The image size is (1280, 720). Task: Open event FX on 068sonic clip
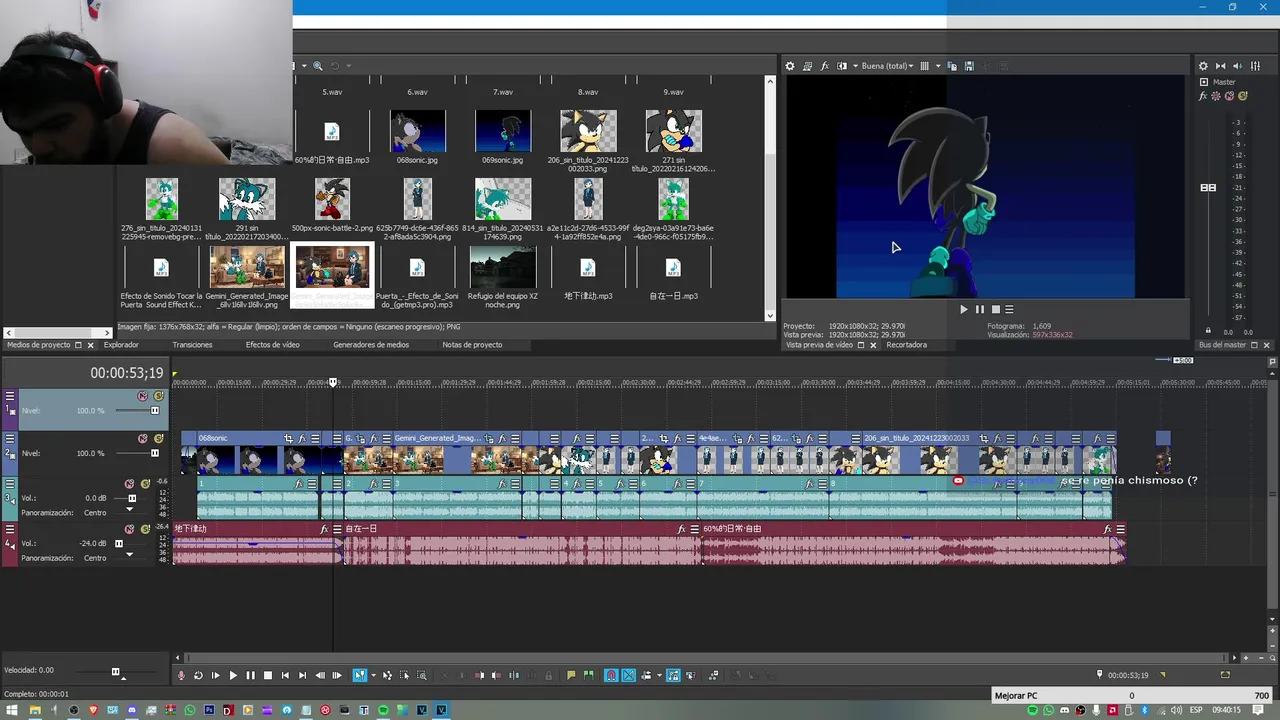pyautogui.click(x=302, y=439)
